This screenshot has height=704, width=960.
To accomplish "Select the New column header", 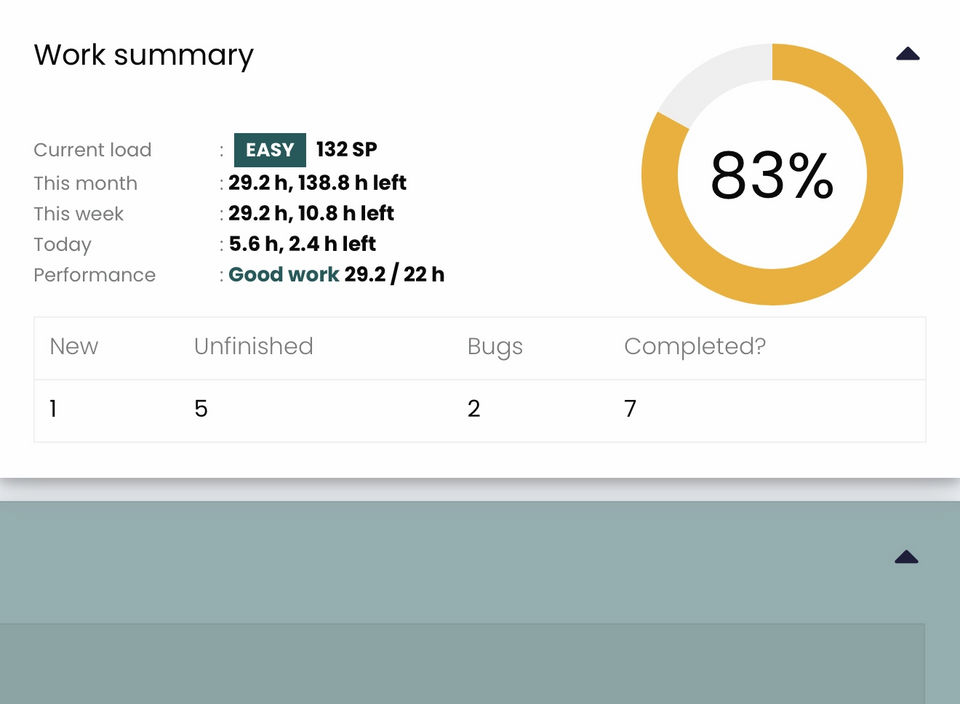I will pos(73,346).
